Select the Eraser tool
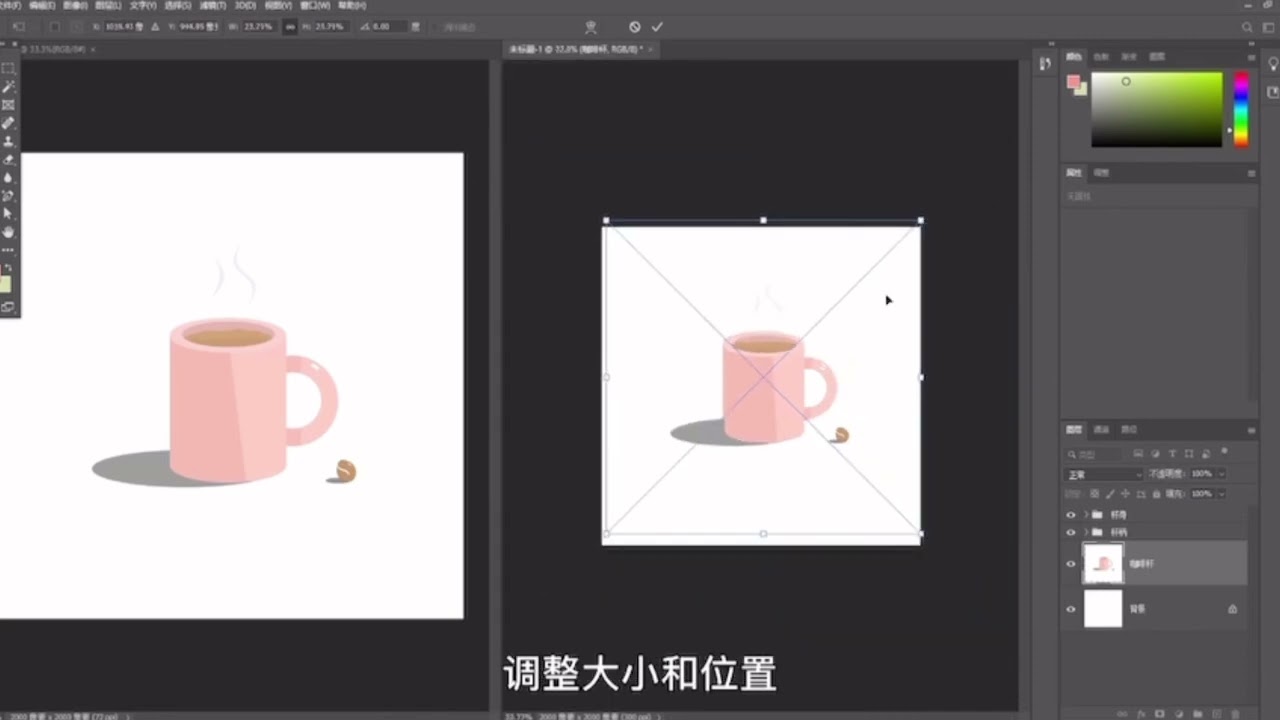The width and height of the screenshot is (1280, 720). tap(8, 159)
